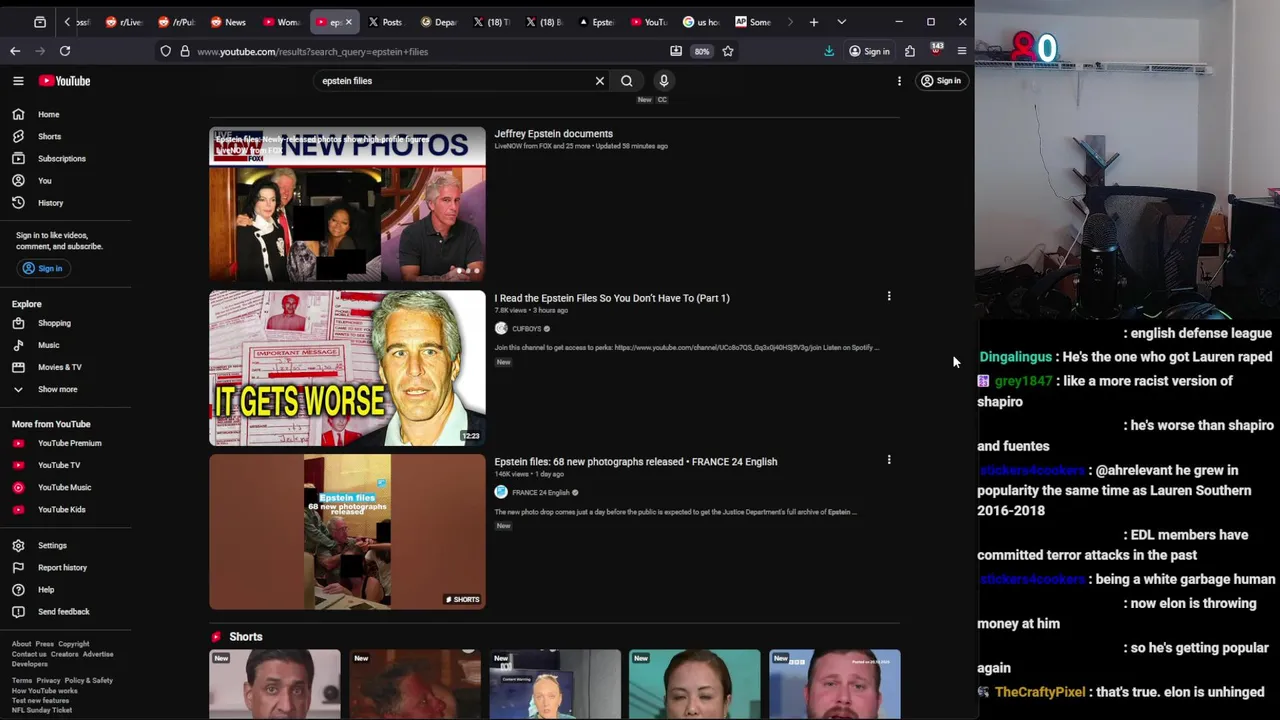This screenshot has height=720, width=1280.
Task: Open the YouTube hamburger guide menu
Action: [18, 81]
